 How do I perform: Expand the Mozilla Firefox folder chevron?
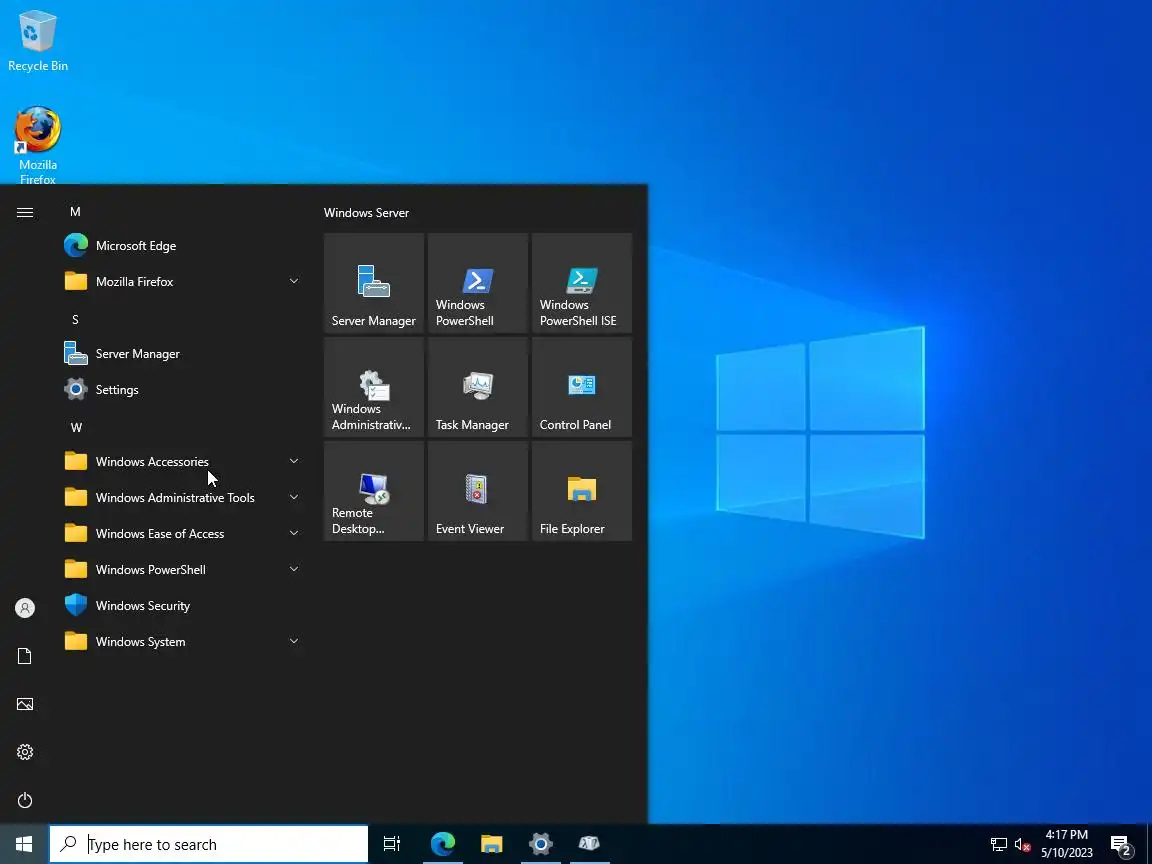pyautogui.click(x=294, y=281)
